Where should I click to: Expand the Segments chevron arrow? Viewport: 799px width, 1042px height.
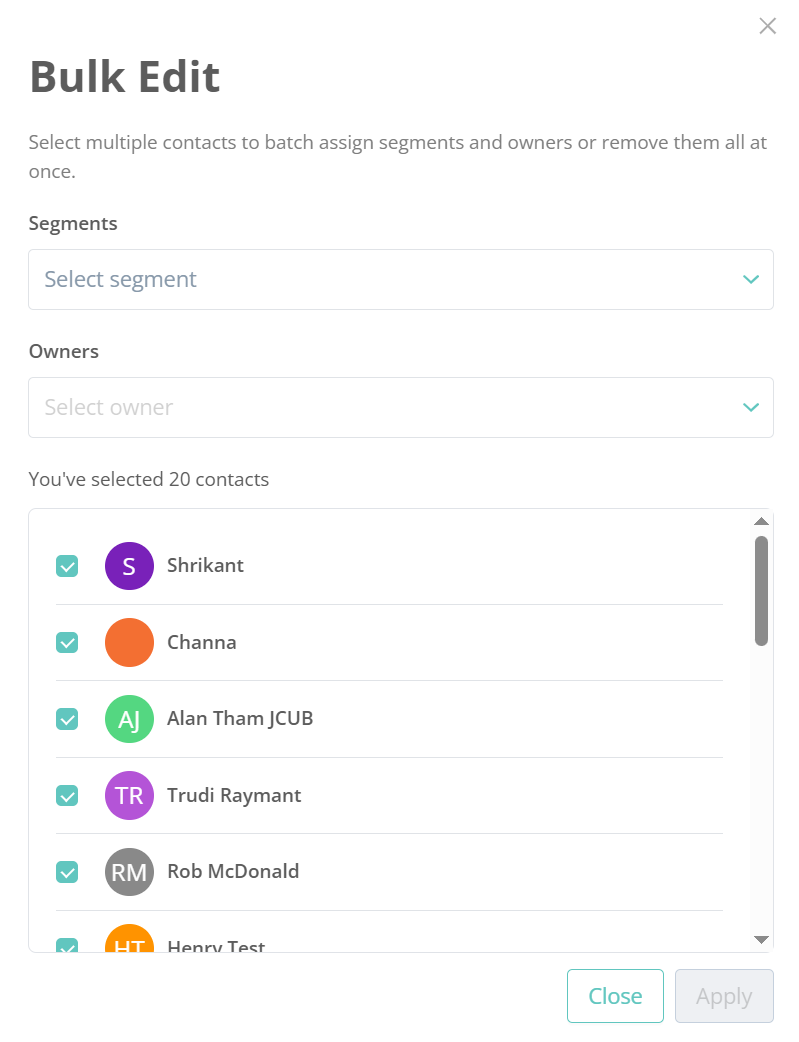tap(751, 279)
